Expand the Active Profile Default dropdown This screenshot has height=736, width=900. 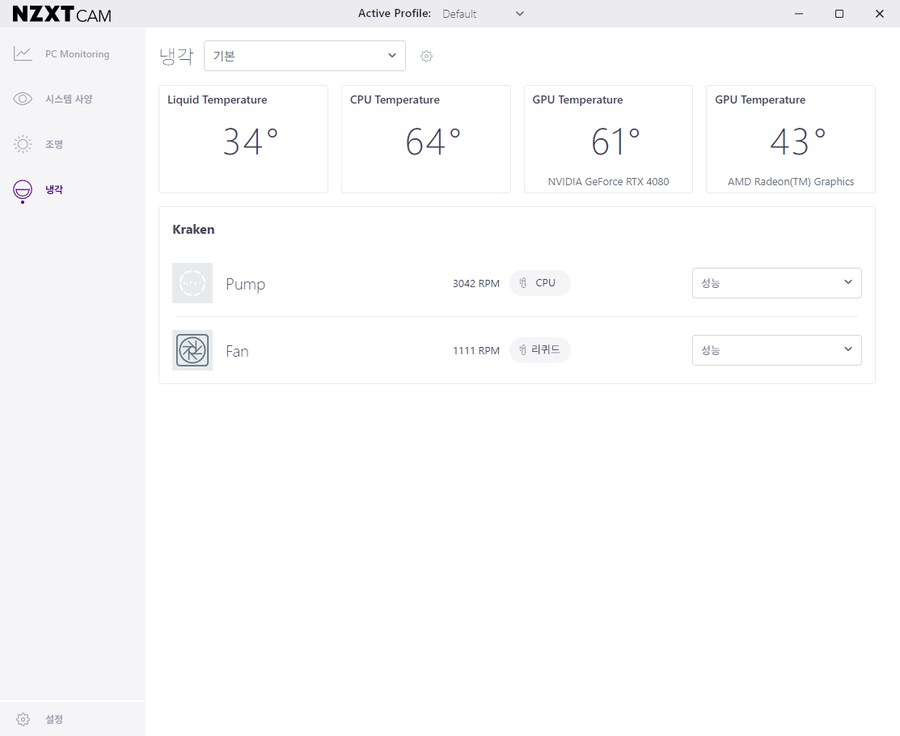coord(483,14)
